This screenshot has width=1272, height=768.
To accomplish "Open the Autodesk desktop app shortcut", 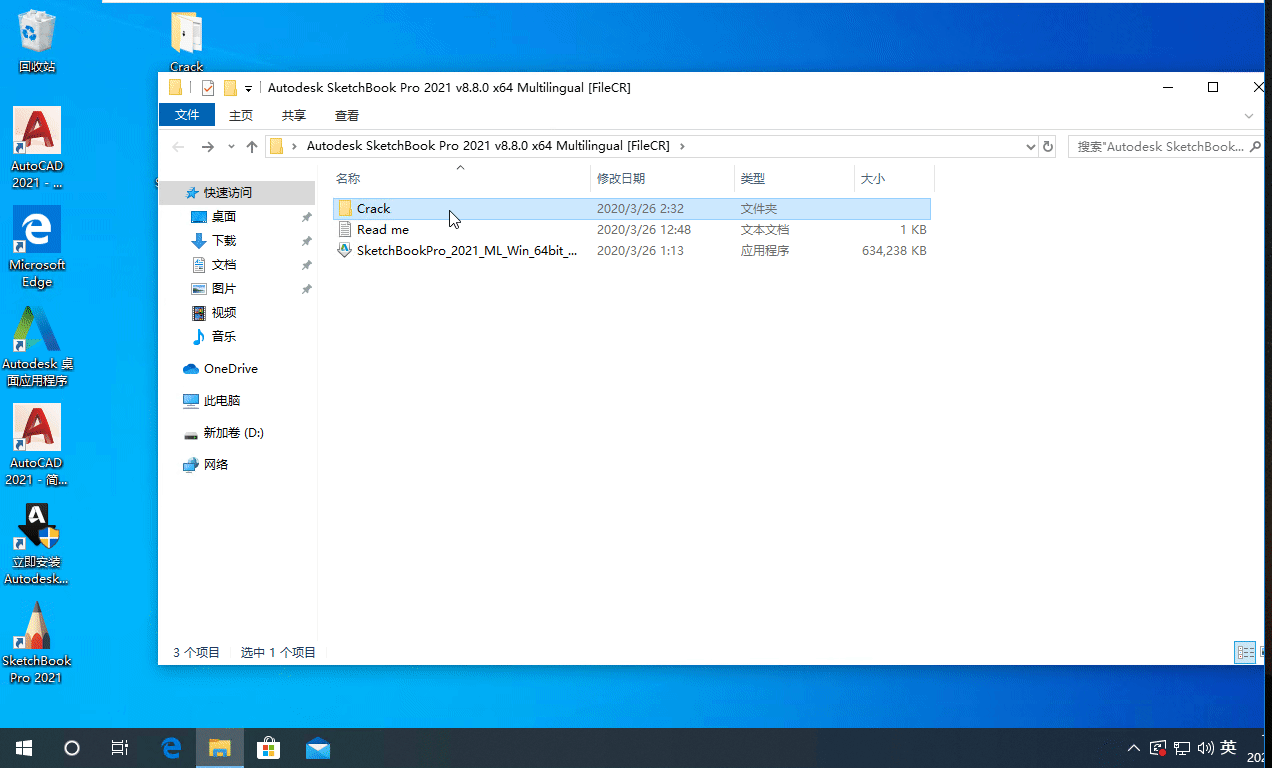I will 37,345.
